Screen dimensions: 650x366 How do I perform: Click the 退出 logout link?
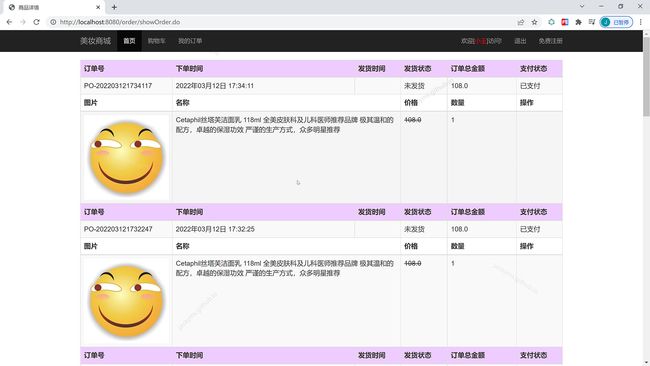[x=520, y=41]
